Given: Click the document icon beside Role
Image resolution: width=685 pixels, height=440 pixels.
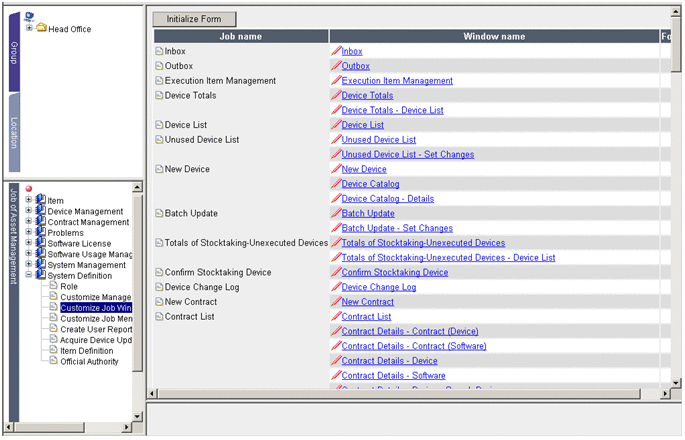Looking at the screenshot, I should (x=53, y=287).
